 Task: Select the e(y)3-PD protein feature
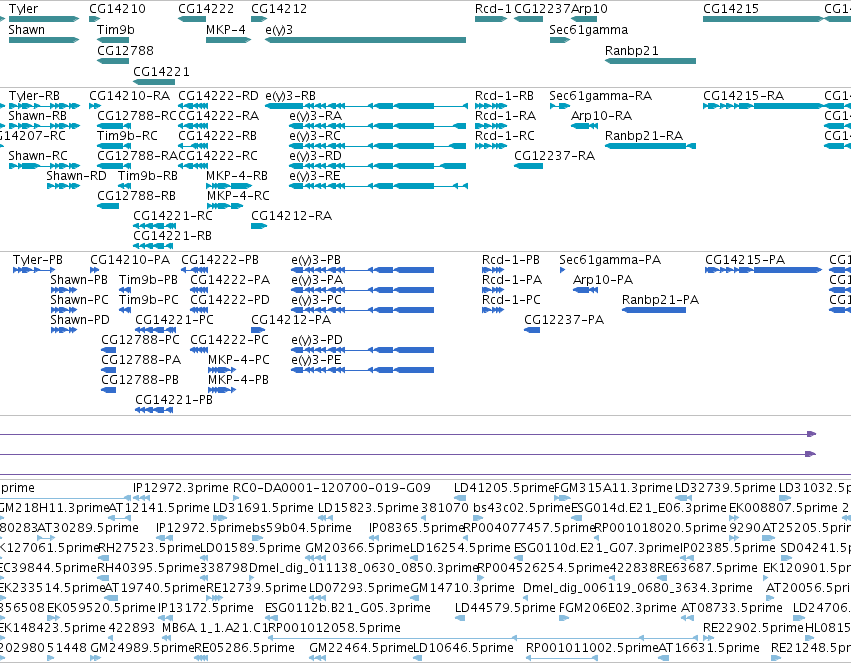pyautogui.click(x=363, y=350)
